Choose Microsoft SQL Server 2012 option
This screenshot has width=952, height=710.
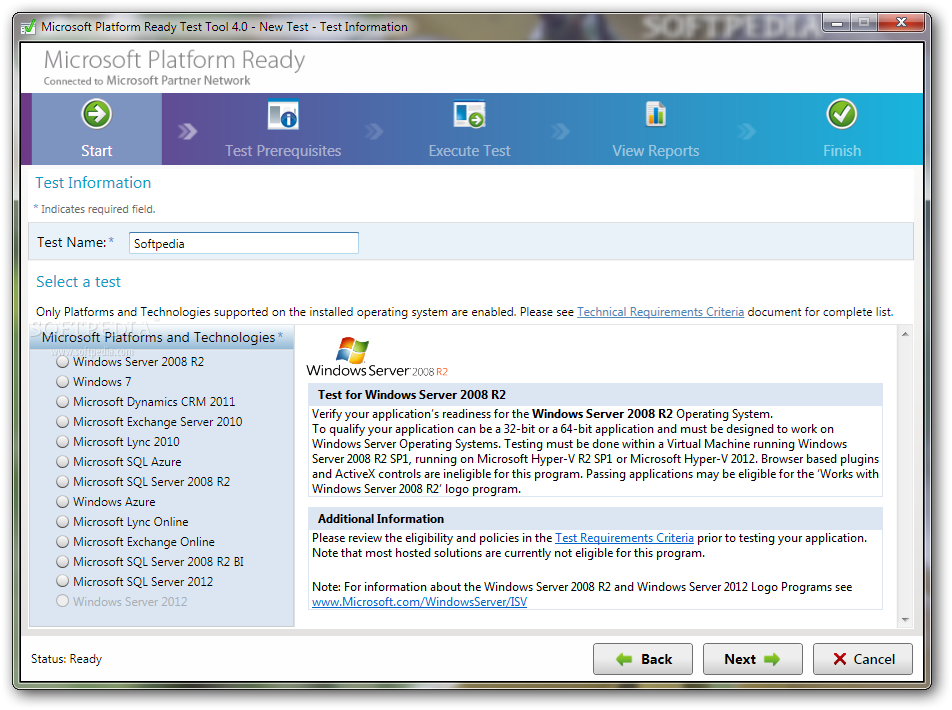pyautogui.click(x=62, y=582)
